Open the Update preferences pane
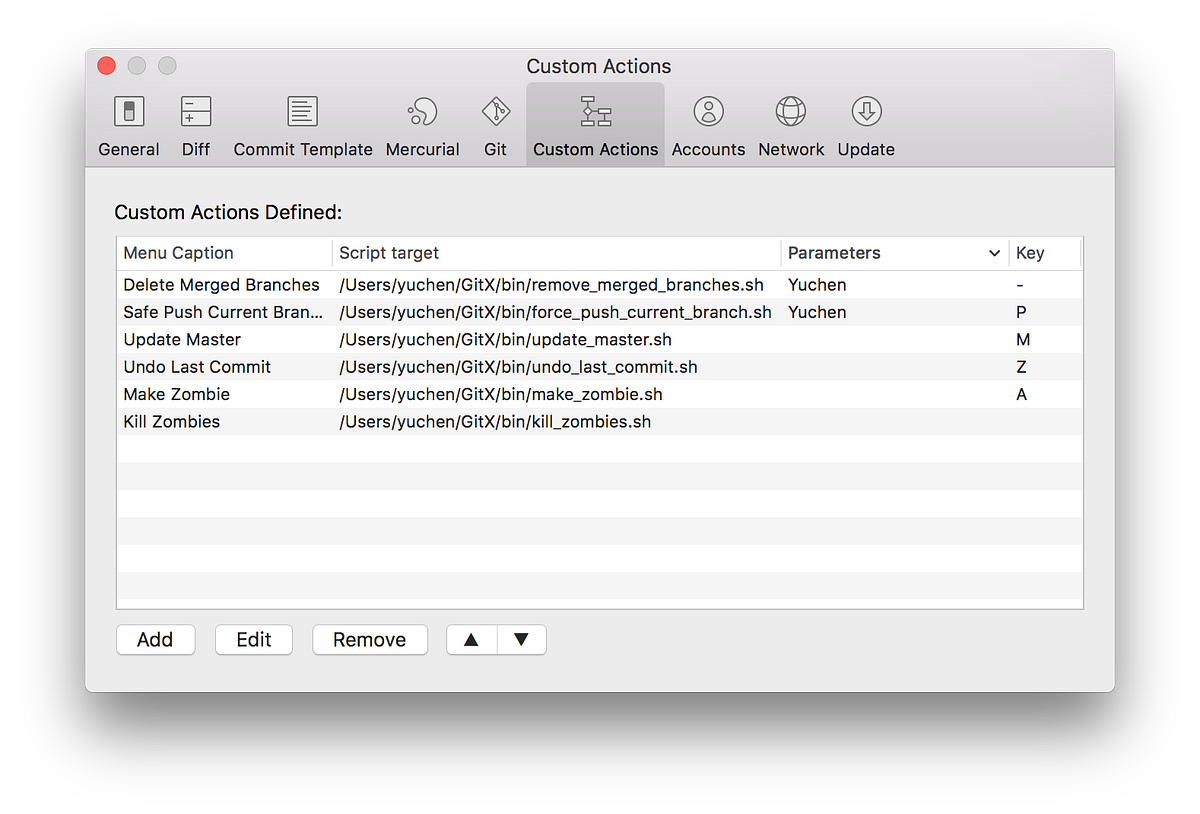1200x814 pixels. (x=865, y=124)
